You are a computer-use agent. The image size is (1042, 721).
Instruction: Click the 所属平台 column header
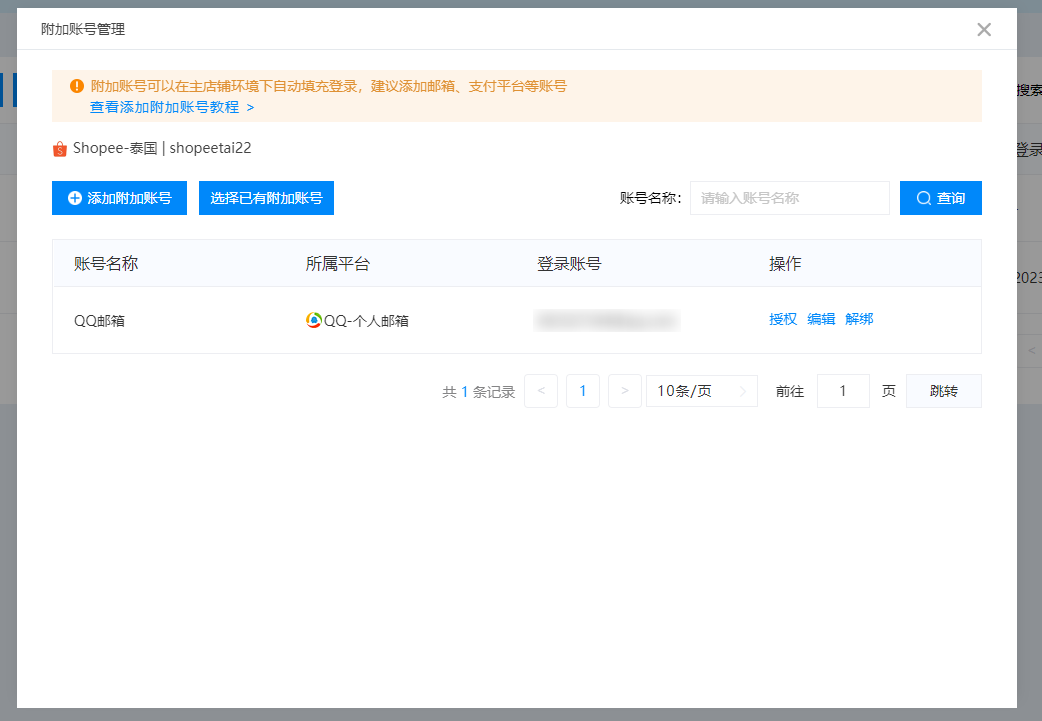click(338, 264)
